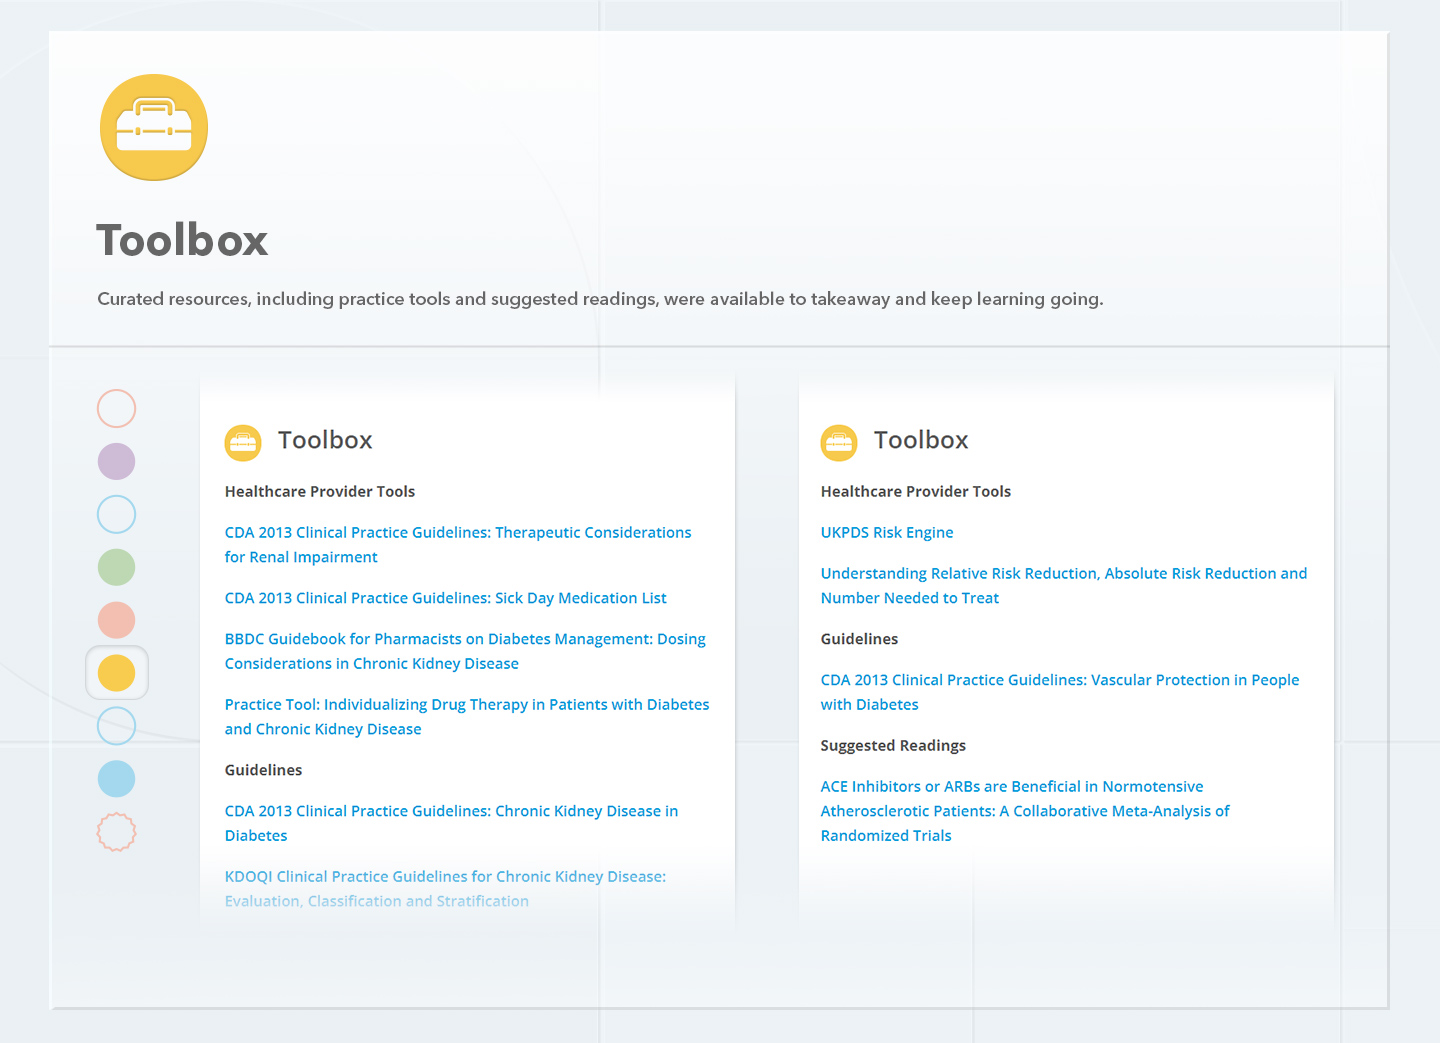Select the solid salmon circle
The image size is (1440, 1043).
pyautogui.click(x=117, y=620)
